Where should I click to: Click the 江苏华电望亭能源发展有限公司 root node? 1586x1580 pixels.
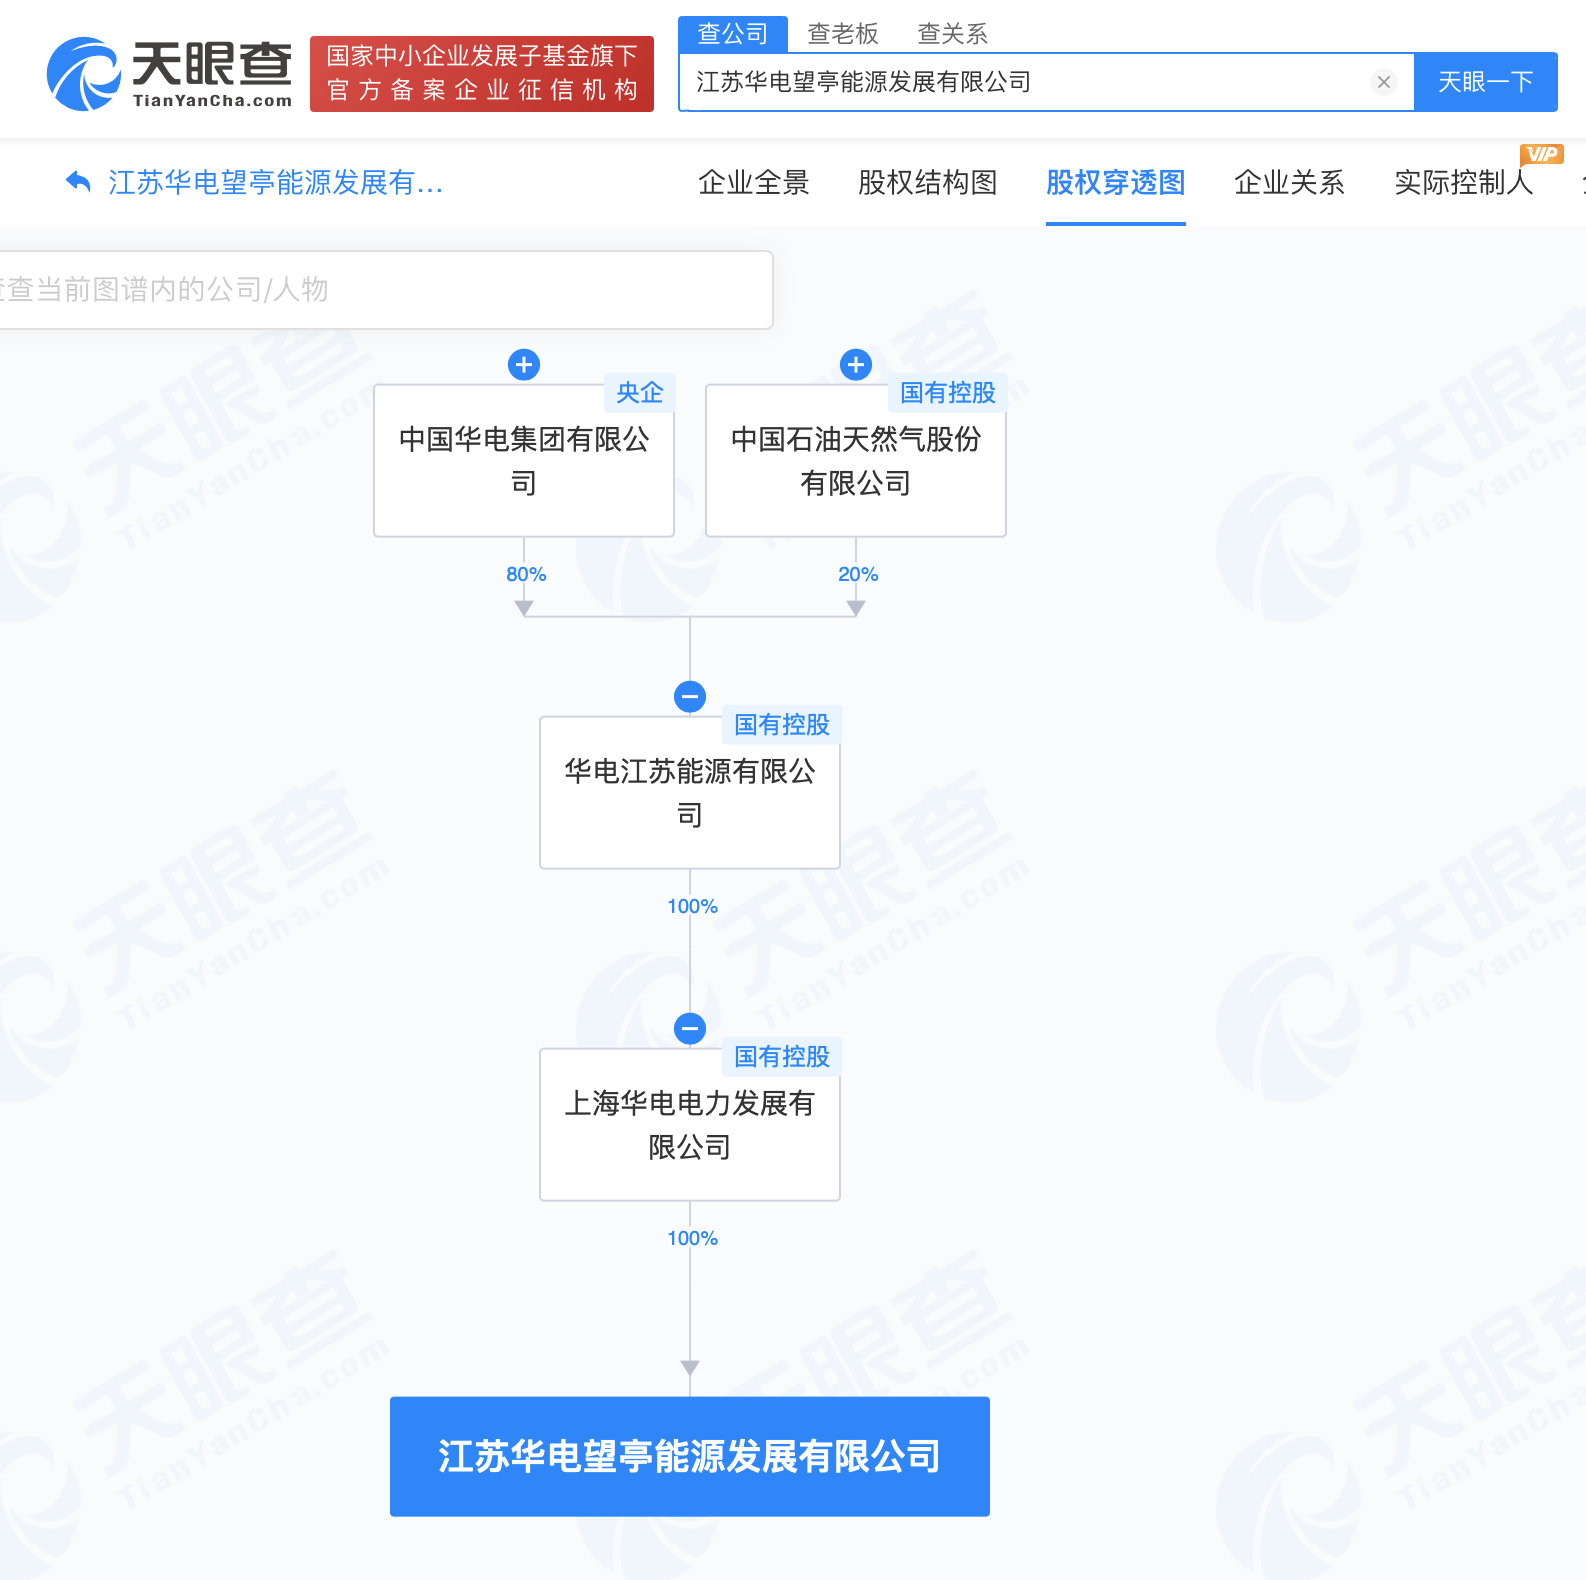coord(690,1457)
